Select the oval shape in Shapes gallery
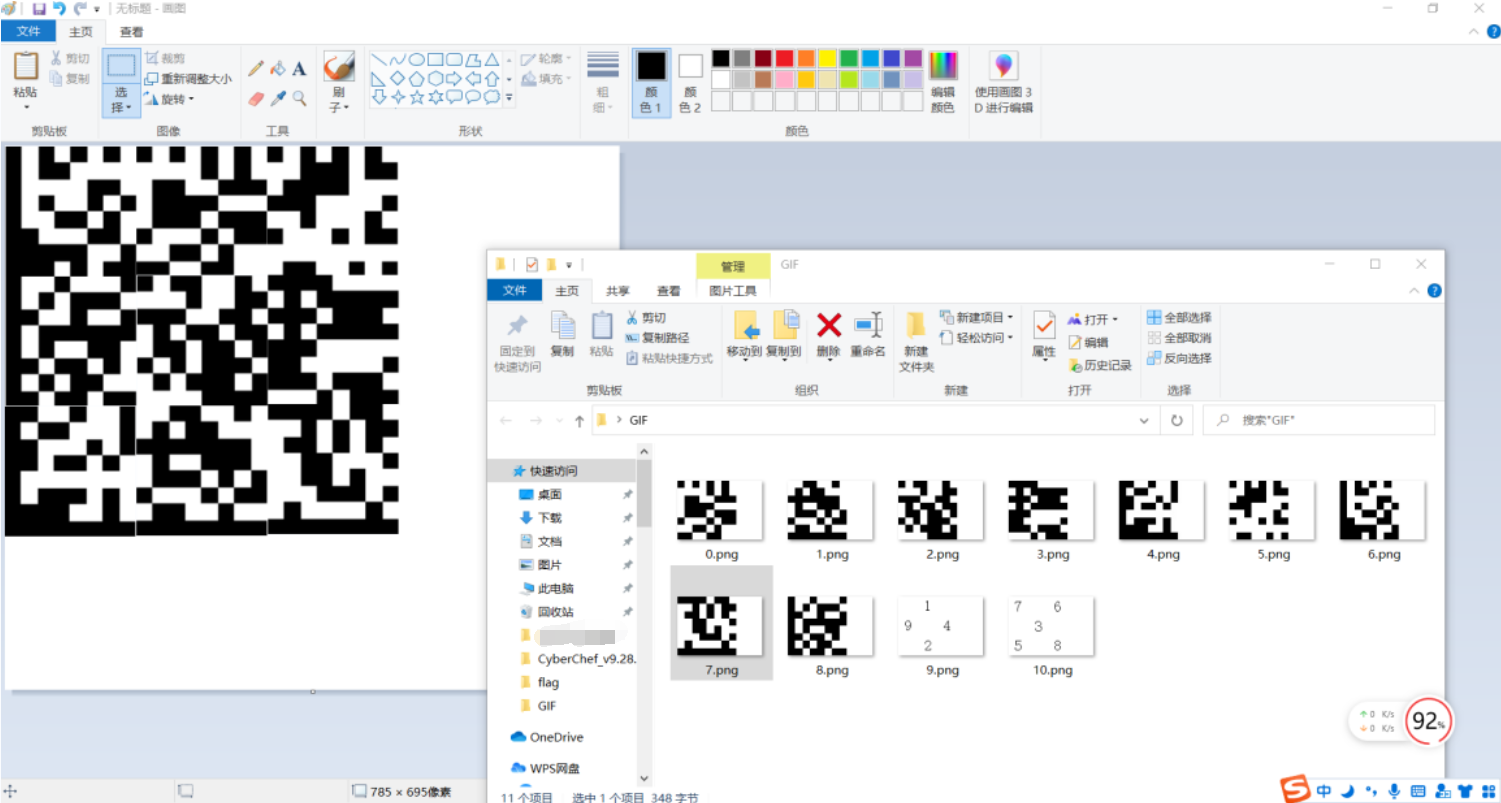 pos(419,58)
